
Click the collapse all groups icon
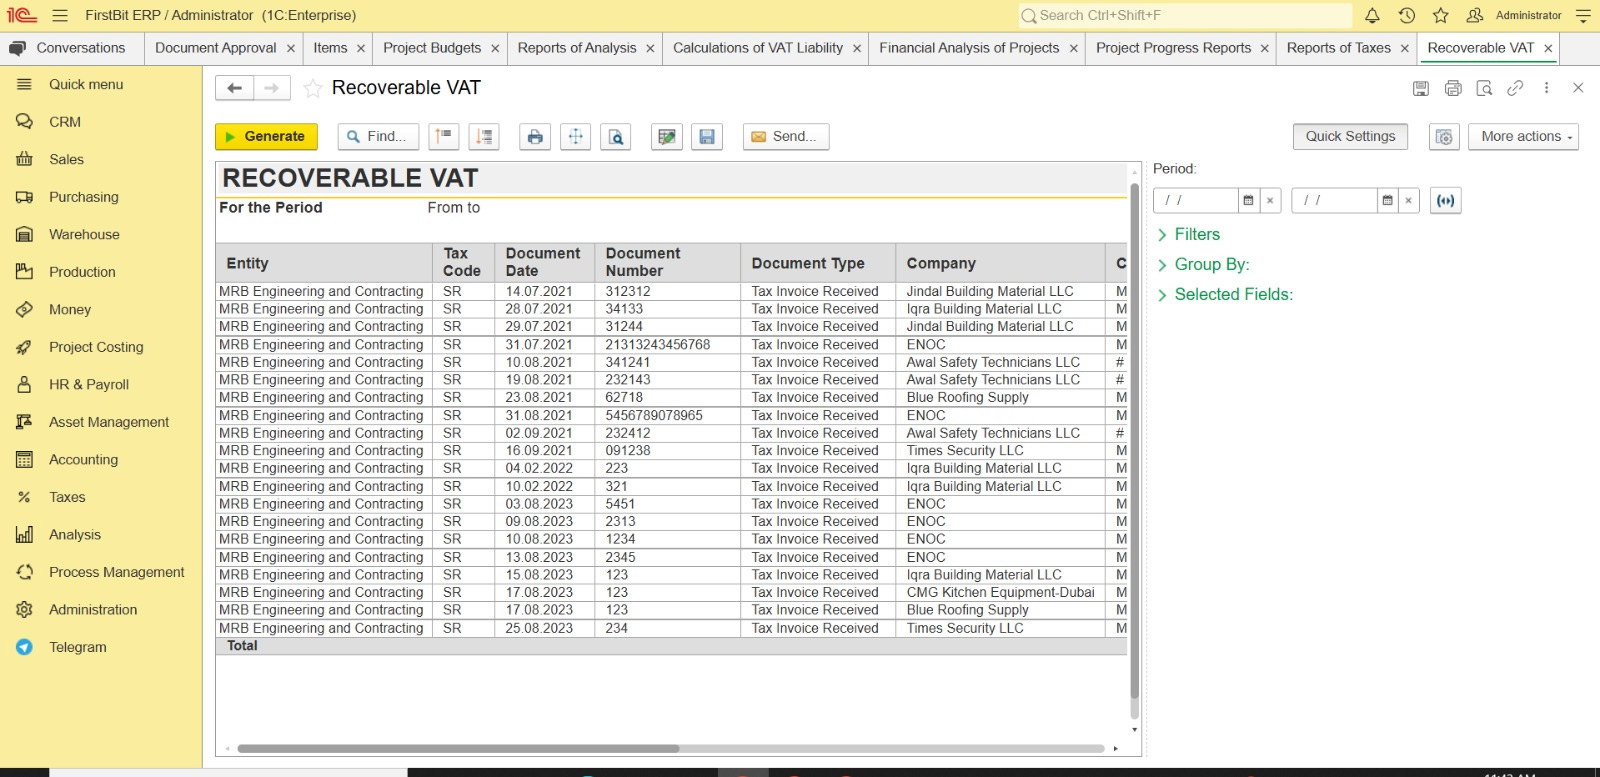[443, 137]
